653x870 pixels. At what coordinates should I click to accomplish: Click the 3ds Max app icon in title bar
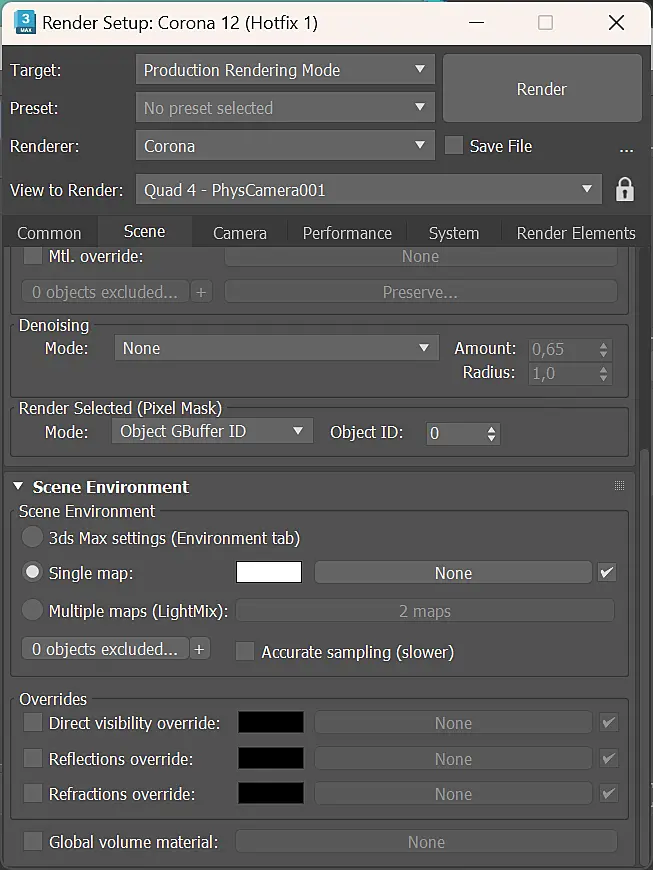click(25, 23)
